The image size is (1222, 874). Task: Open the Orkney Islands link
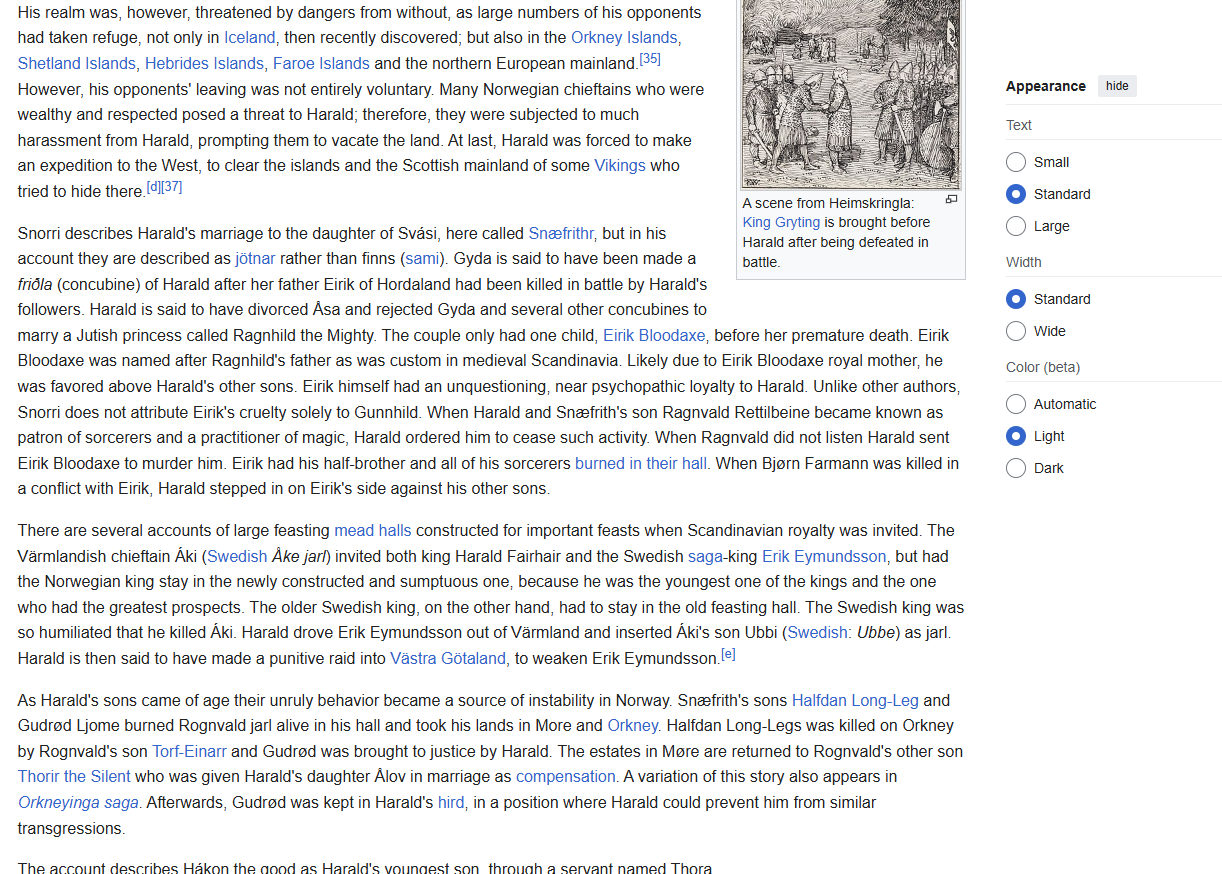point(625,37)
